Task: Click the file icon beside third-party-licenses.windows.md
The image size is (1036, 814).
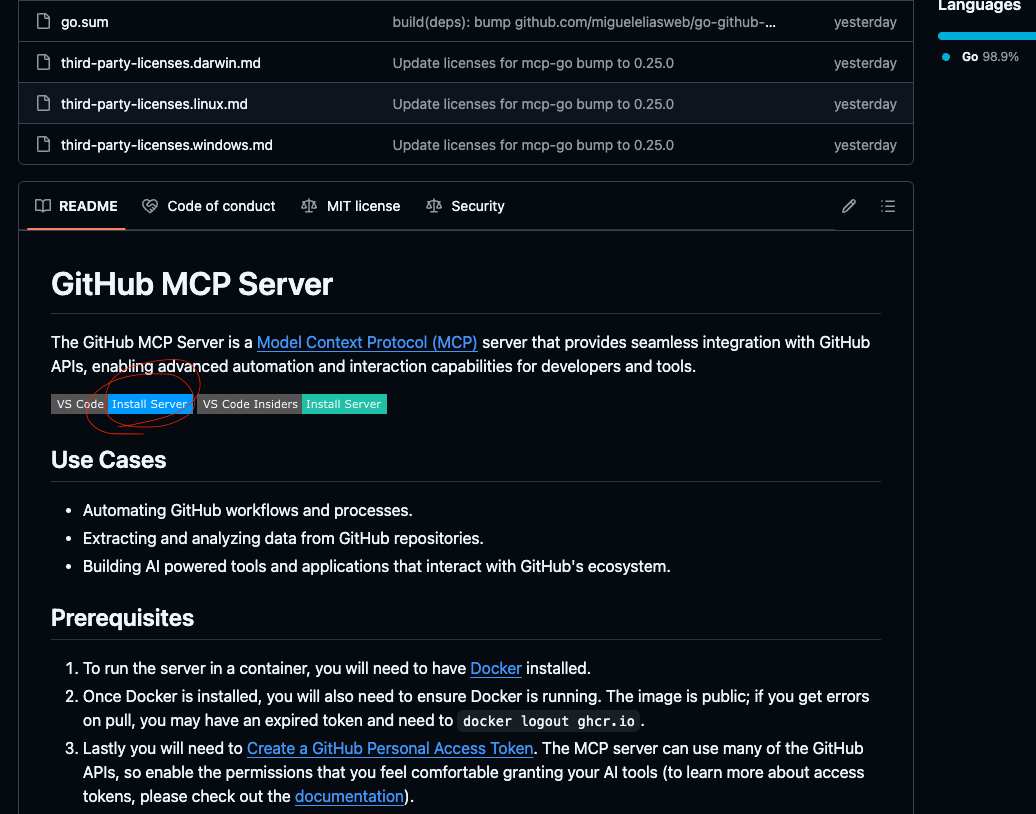Action: (x=44, y=145)
